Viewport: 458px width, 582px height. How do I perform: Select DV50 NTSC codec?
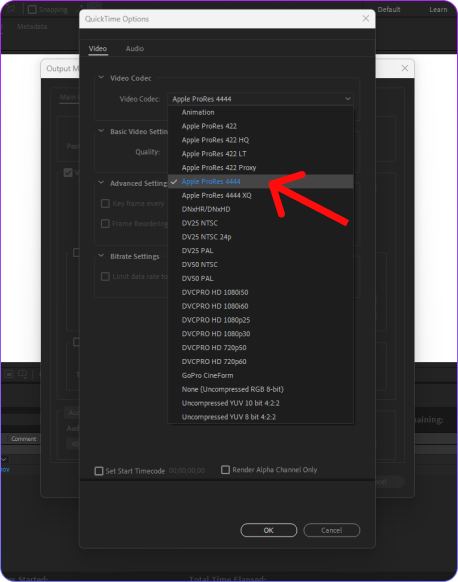point(261,265)
